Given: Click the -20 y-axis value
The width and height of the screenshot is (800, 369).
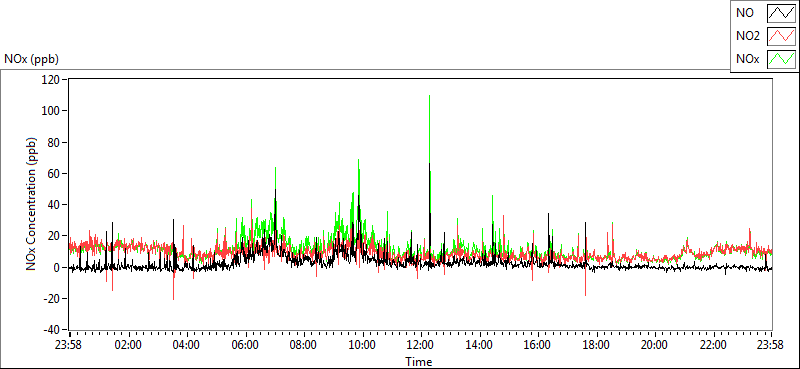Looking at the screenshot, I should tap(53, 299).
